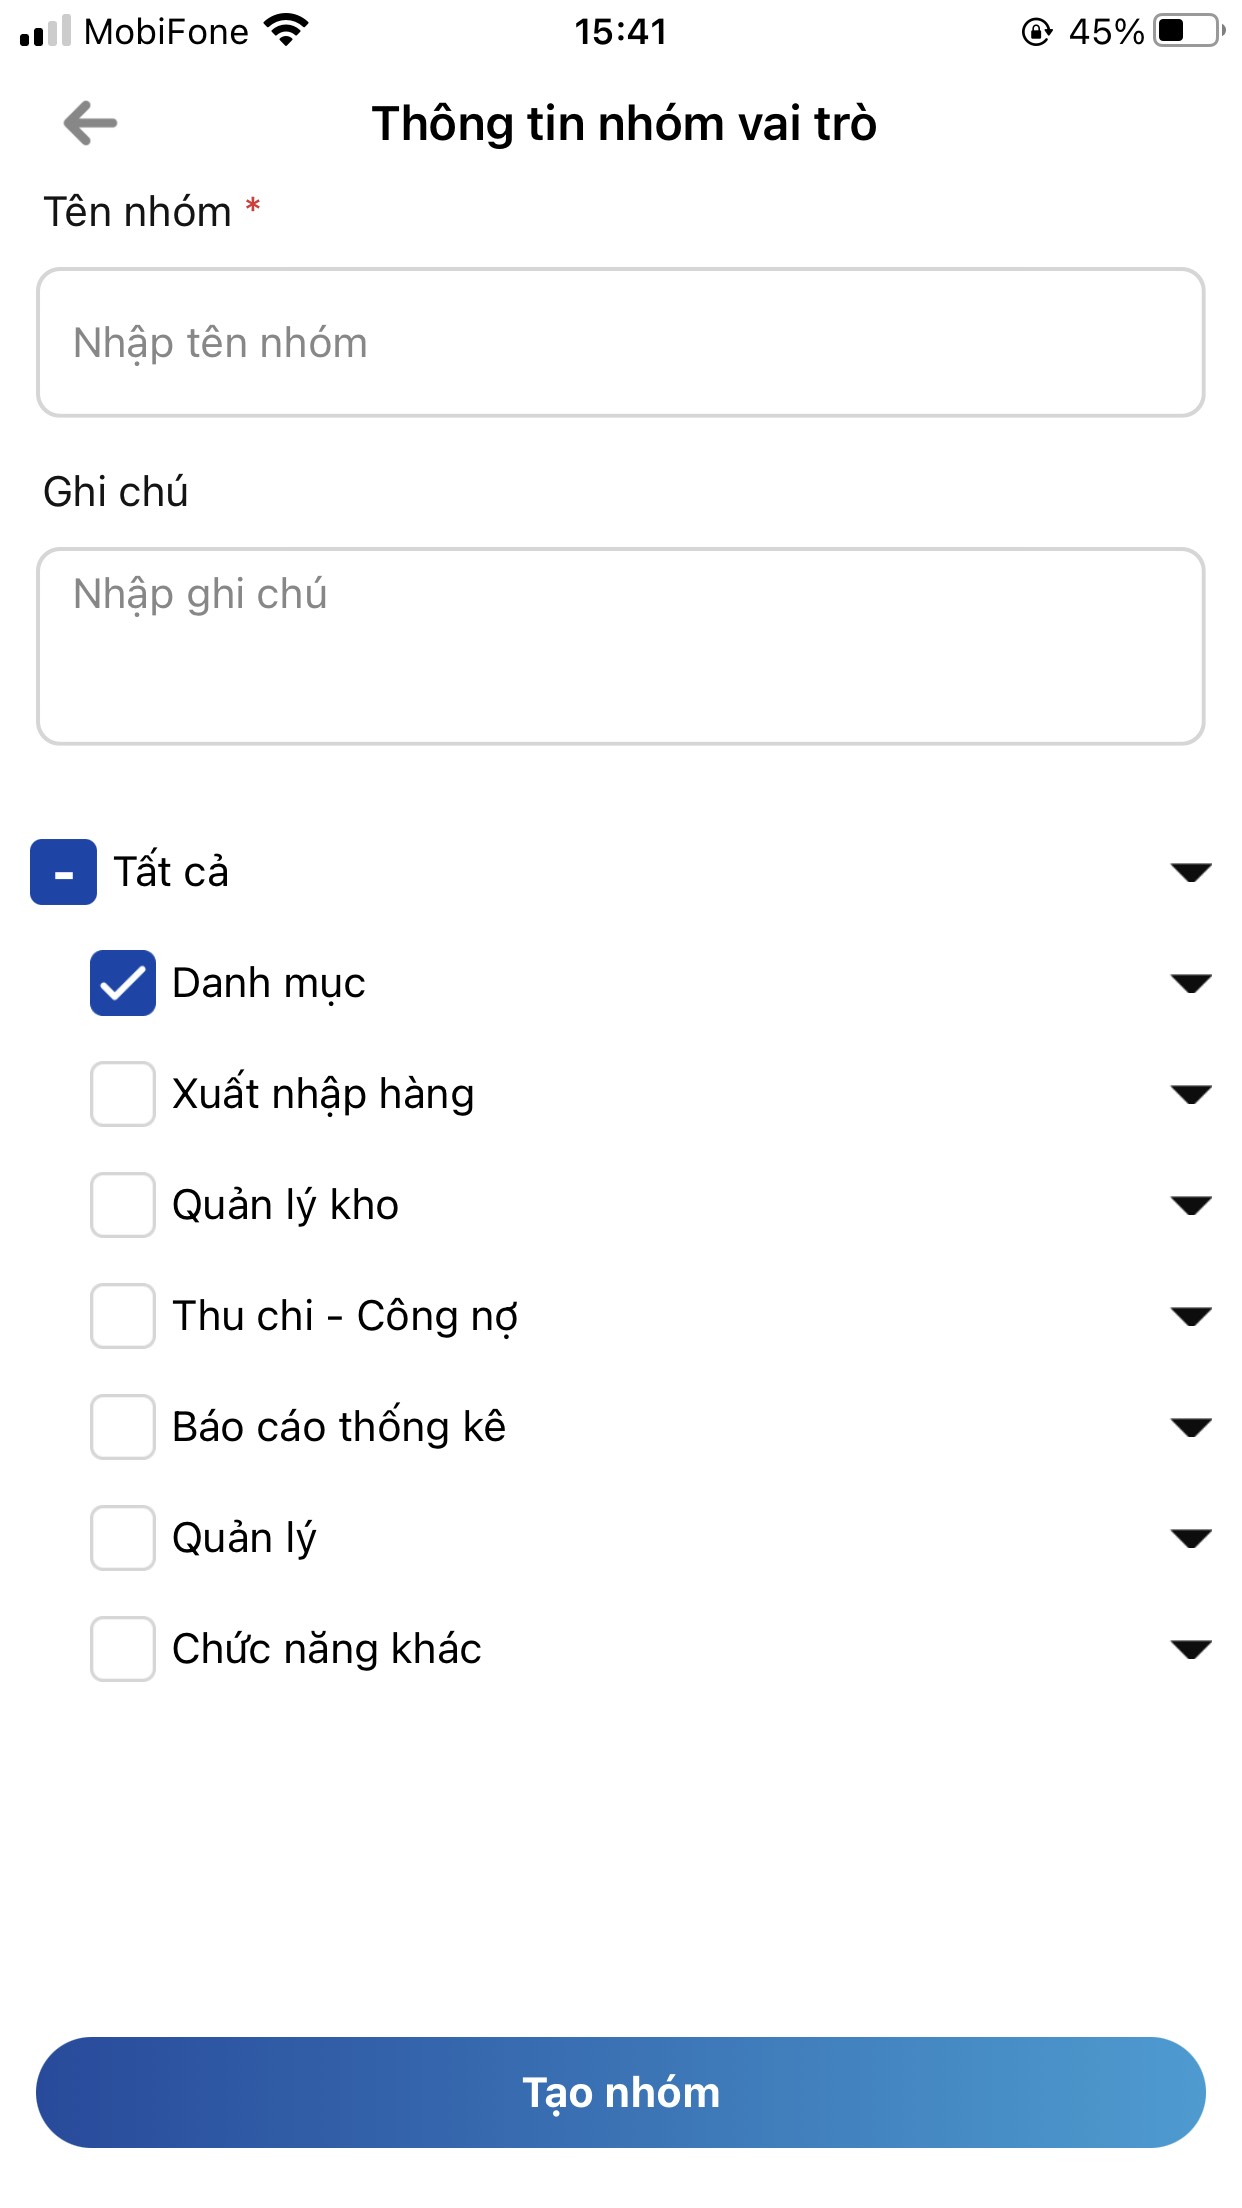Tick the Thu chi - Công nợ checkbox

coord(123,1316)
